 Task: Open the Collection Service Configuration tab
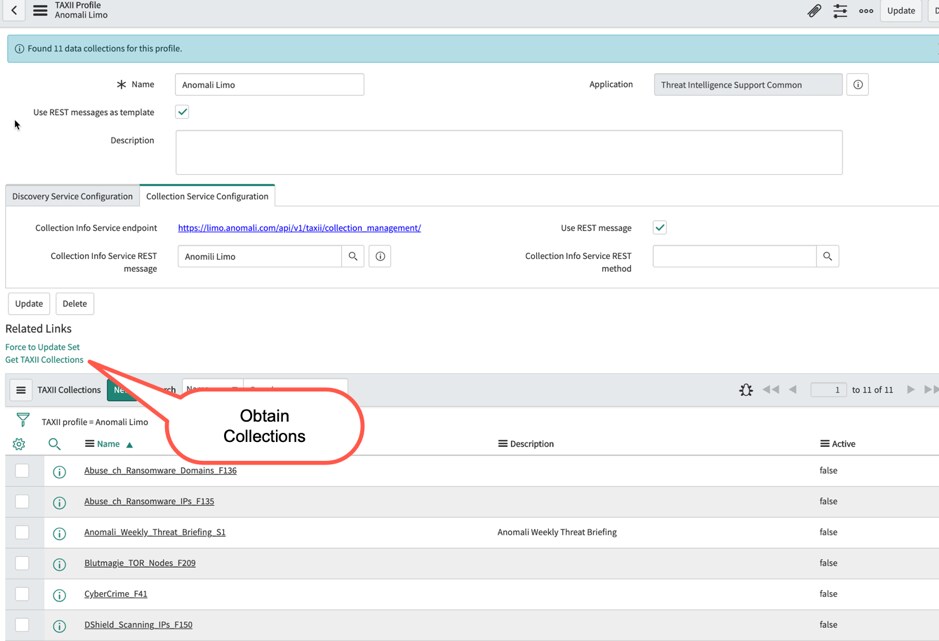click(207, 196)
